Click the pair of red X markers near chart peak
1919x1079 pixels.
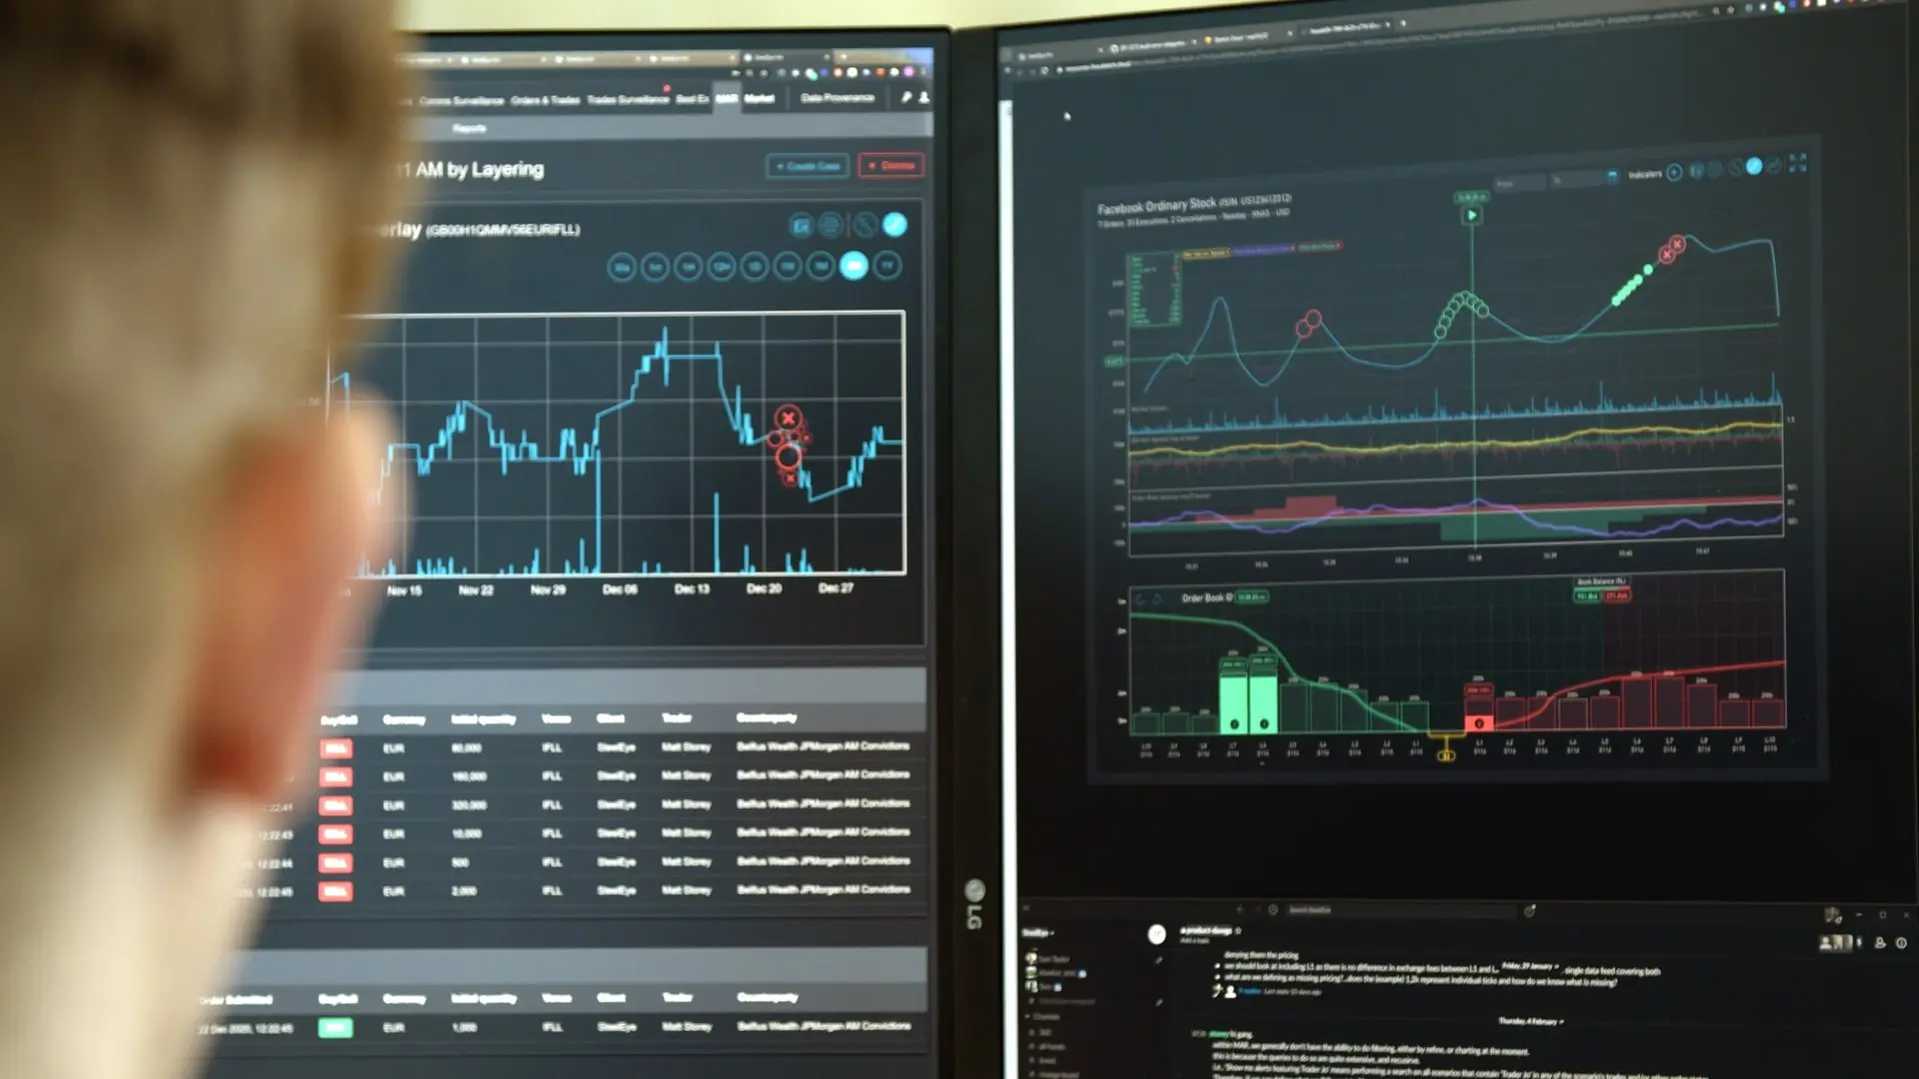(1672, 249)
